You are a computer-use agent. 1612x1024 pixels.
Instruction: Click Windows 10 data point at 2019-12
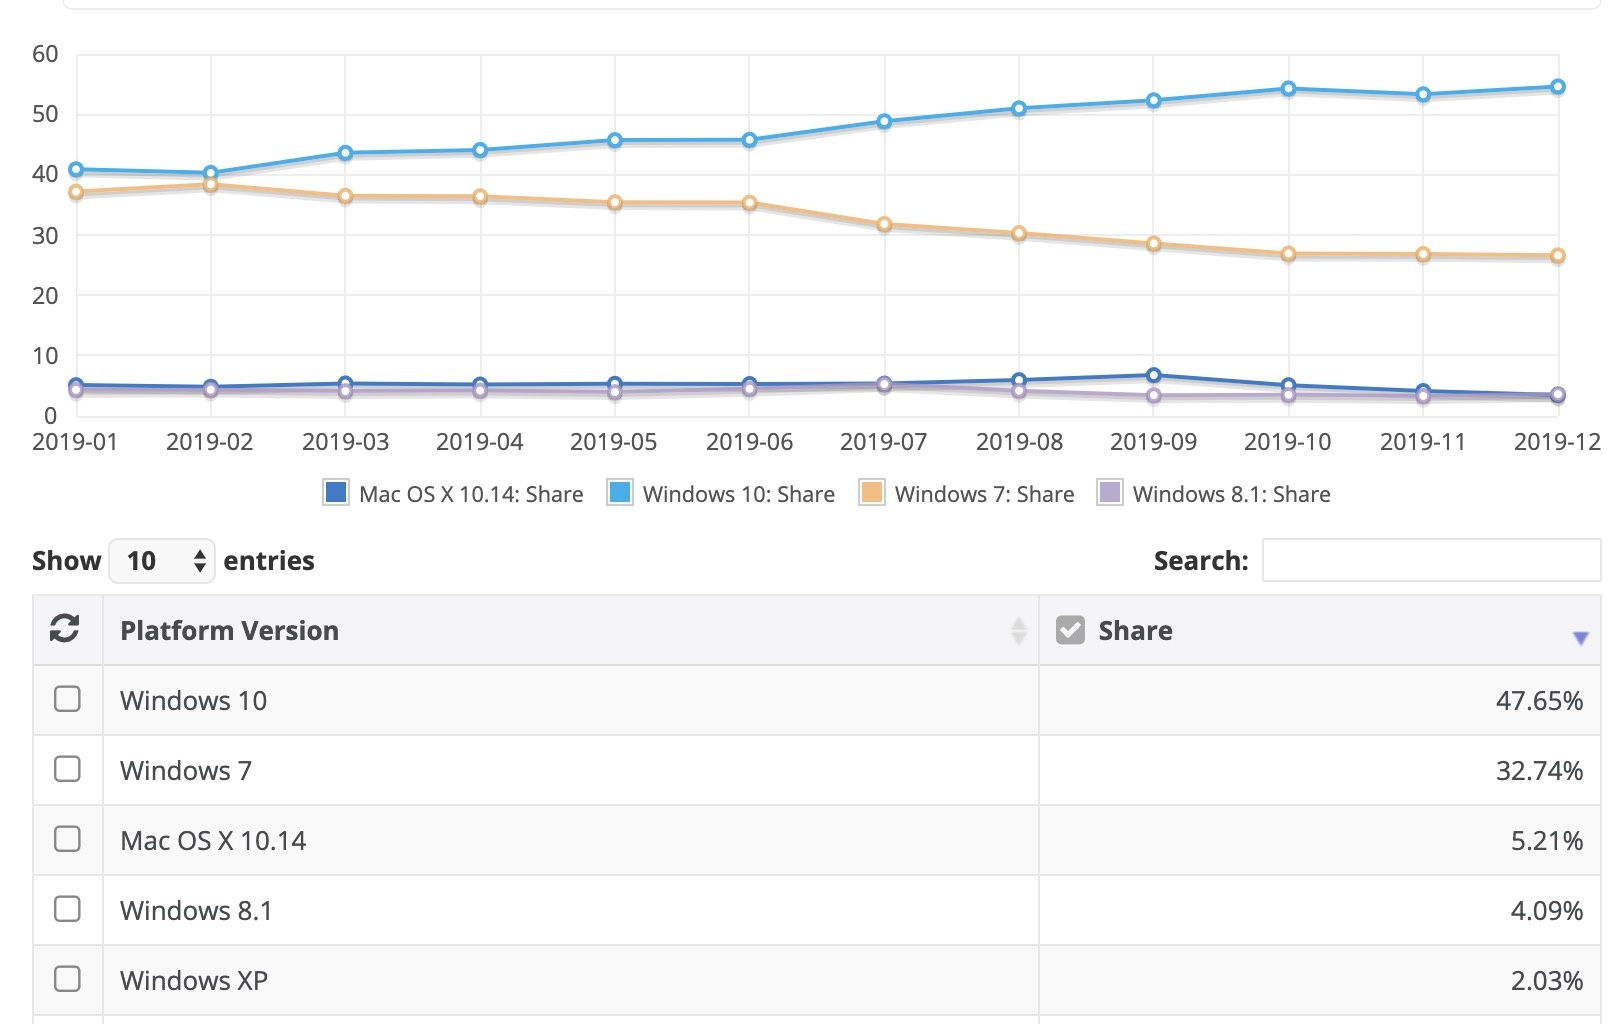(1558, 87)
